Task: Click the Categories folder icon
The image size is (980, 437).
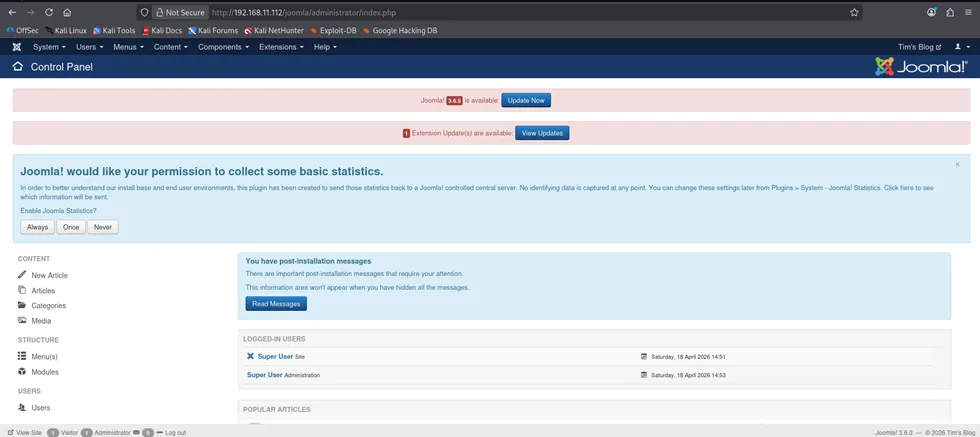Action: pos(22,305)
